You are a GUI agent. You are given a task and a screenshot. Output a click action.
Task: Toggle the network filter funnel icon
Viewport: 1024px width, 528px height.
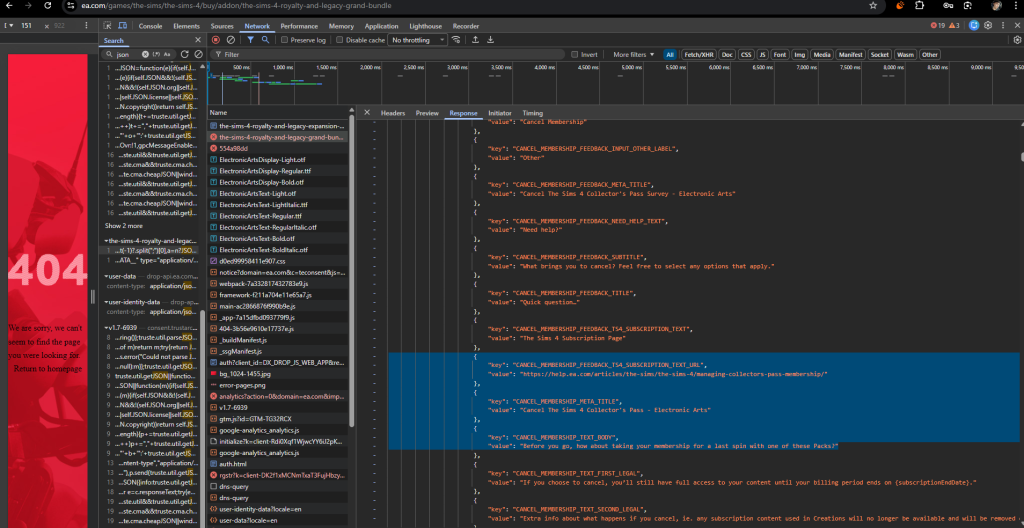(250, 40)
